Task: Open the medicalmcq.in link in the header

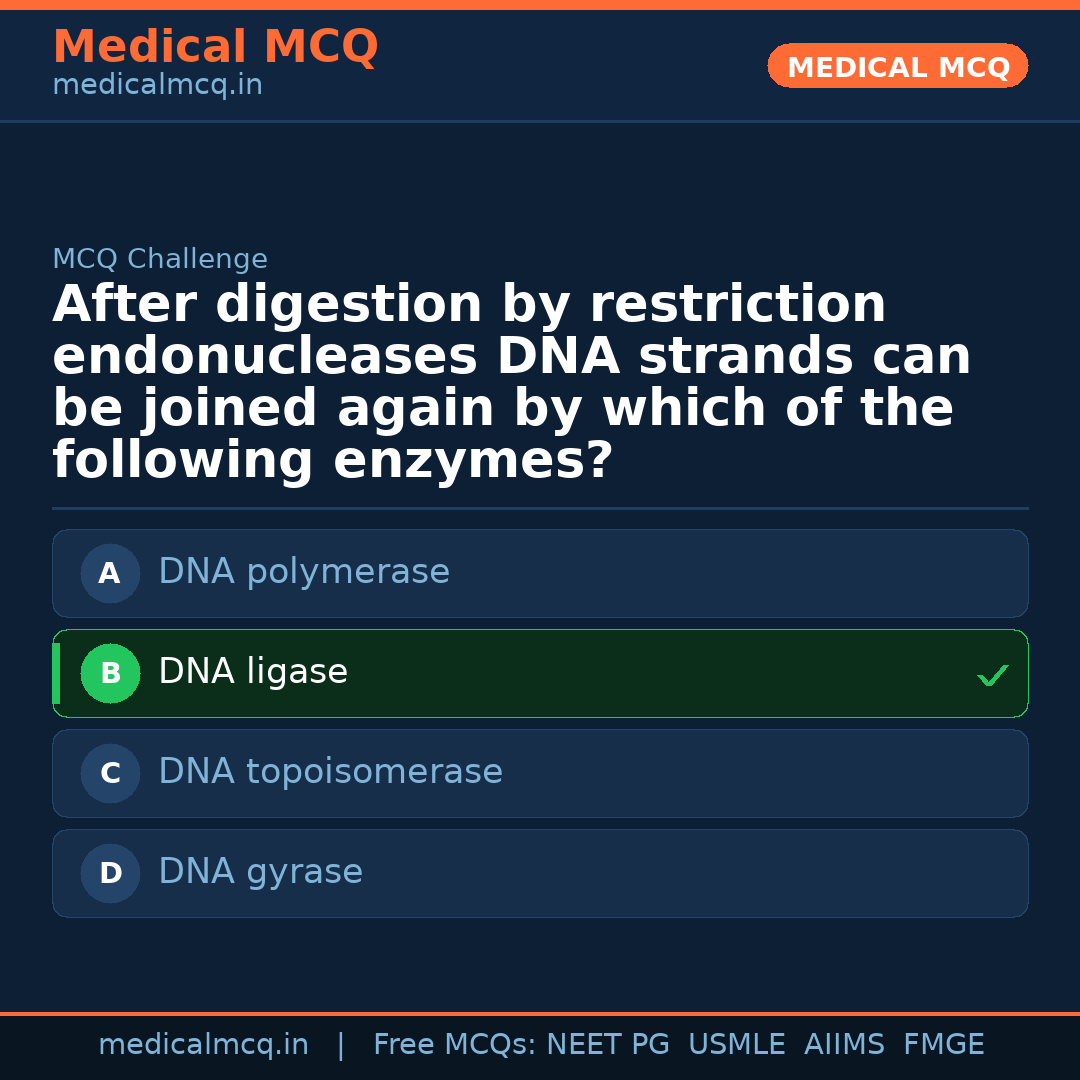Action: click(x=157, y=86)
